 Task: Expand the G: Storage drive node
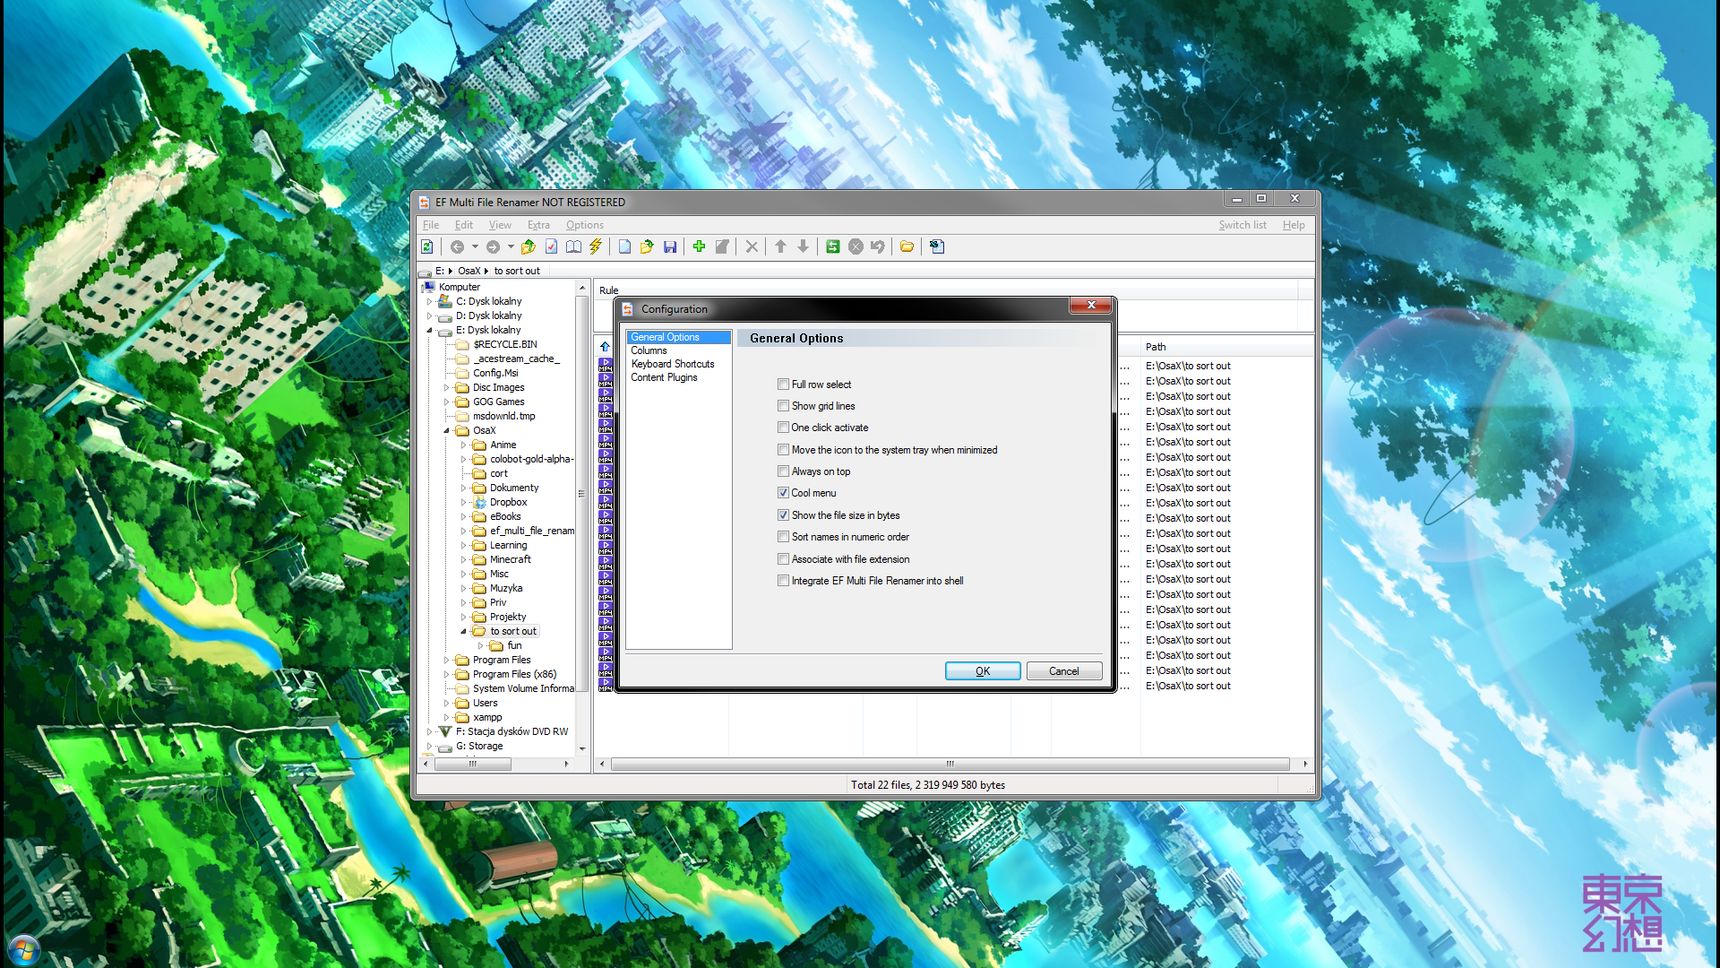point(430,746)
